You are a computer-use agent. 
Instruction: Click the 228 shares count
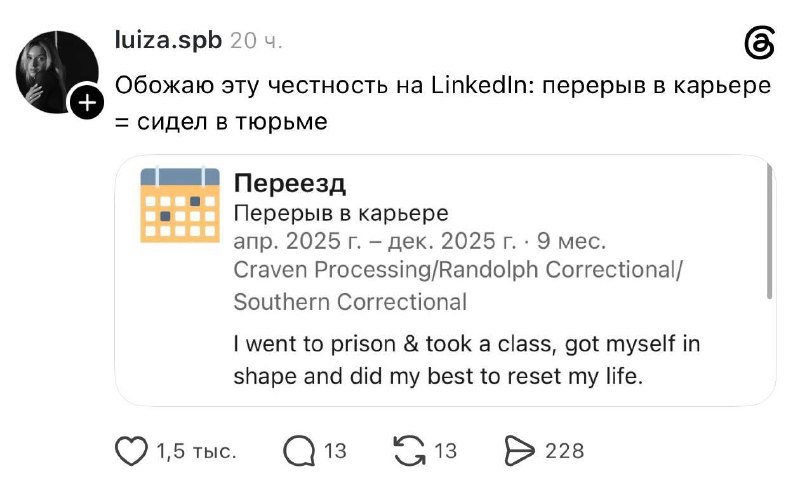[x=564, y=451]
